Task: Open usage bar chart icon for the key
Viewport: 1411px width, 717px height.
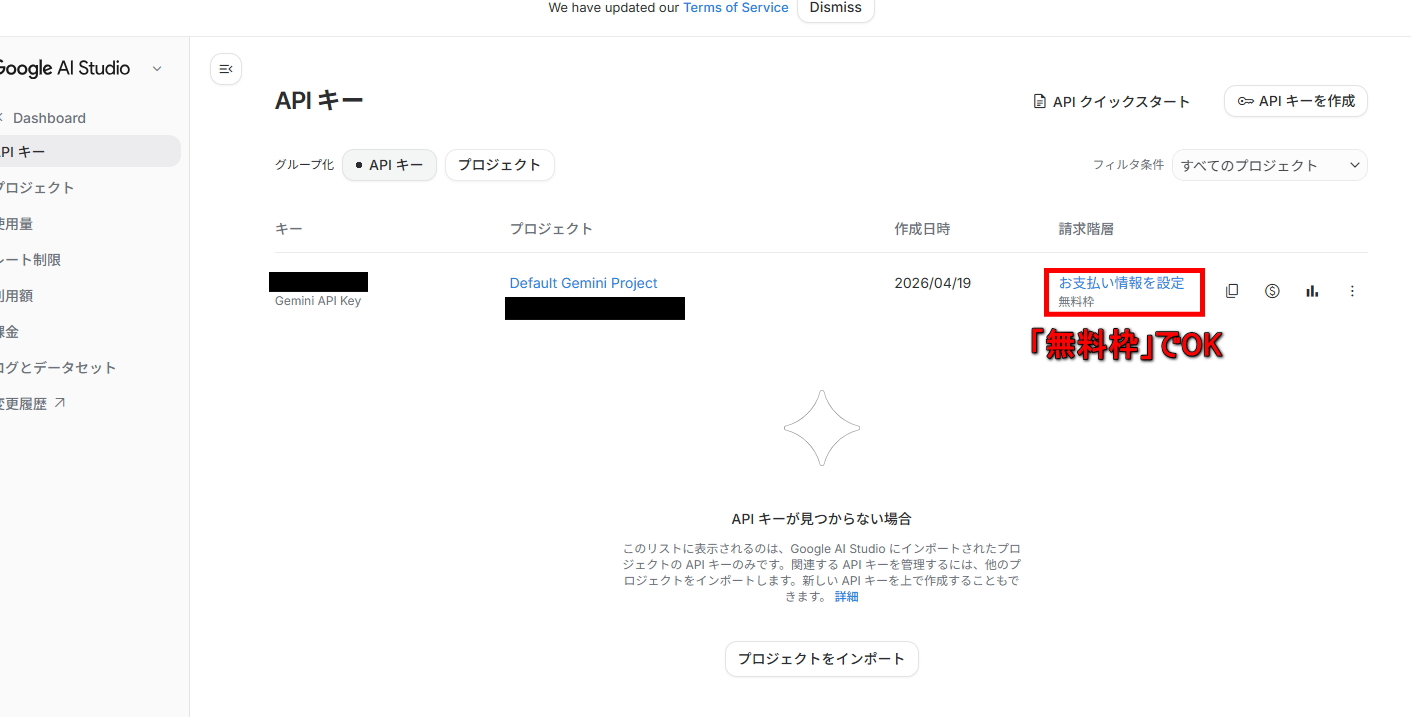Action: click(1312, 291)
